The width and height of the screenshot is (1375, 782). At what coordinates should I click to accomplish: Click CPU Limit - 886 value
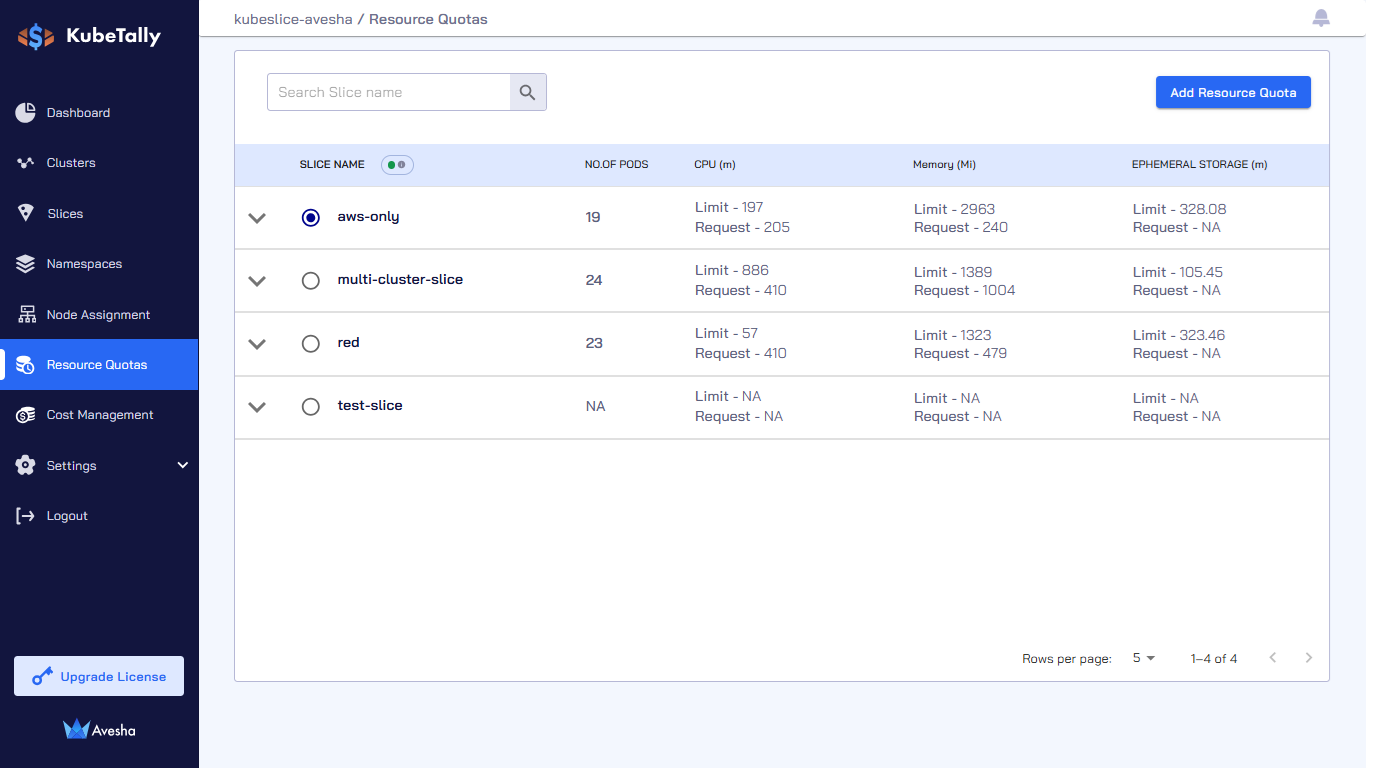click(x=732, y=270)
